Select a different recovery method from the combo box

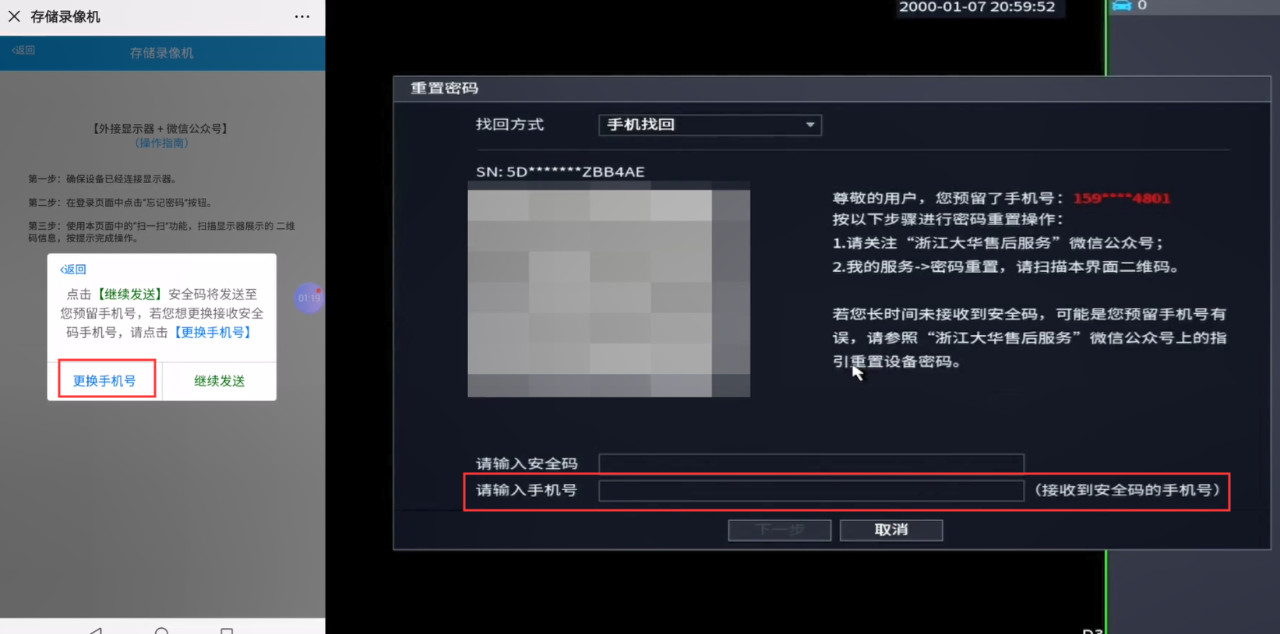coord(710,125)
